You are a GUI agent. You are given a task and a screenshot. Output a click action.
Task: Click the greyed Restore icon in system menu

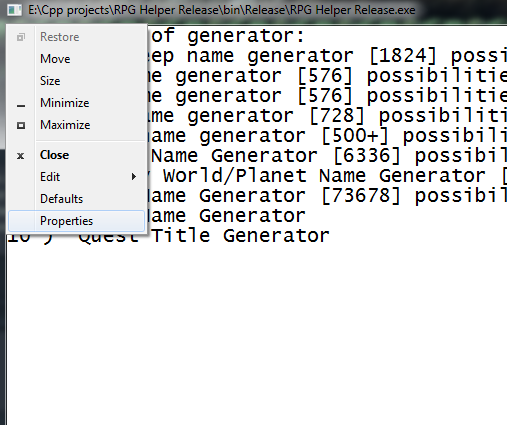coord(21,37)
